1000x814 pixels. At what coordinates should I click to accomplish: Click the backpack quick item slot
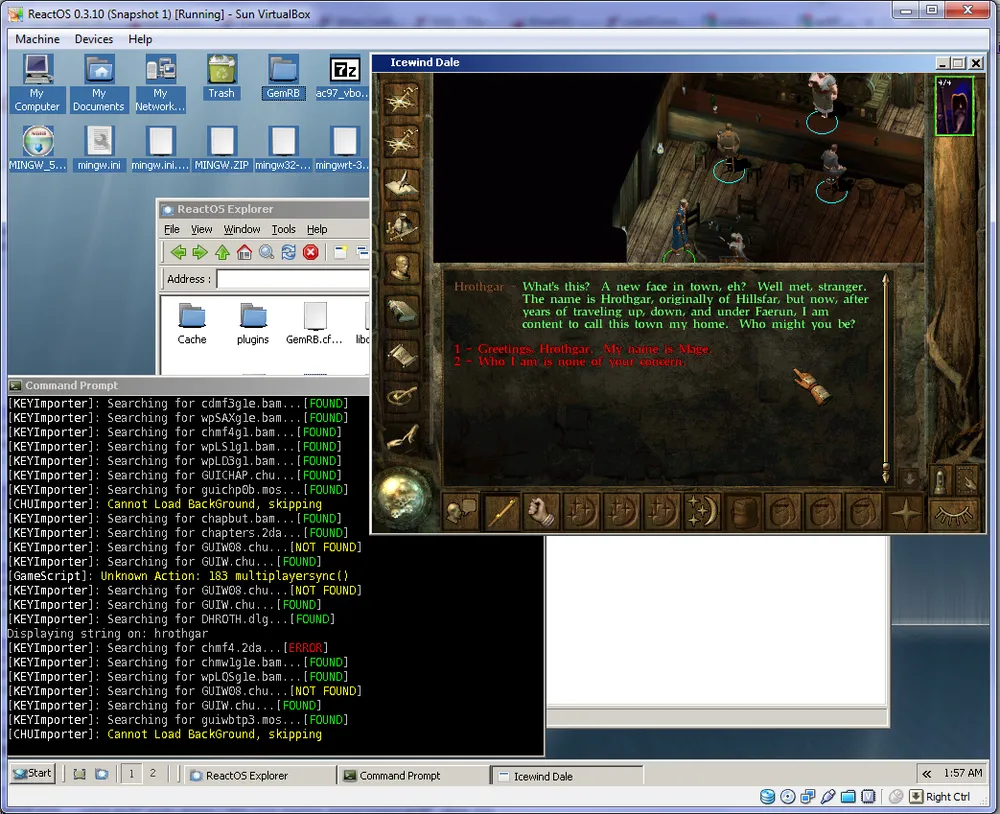(x=742, y=512)
